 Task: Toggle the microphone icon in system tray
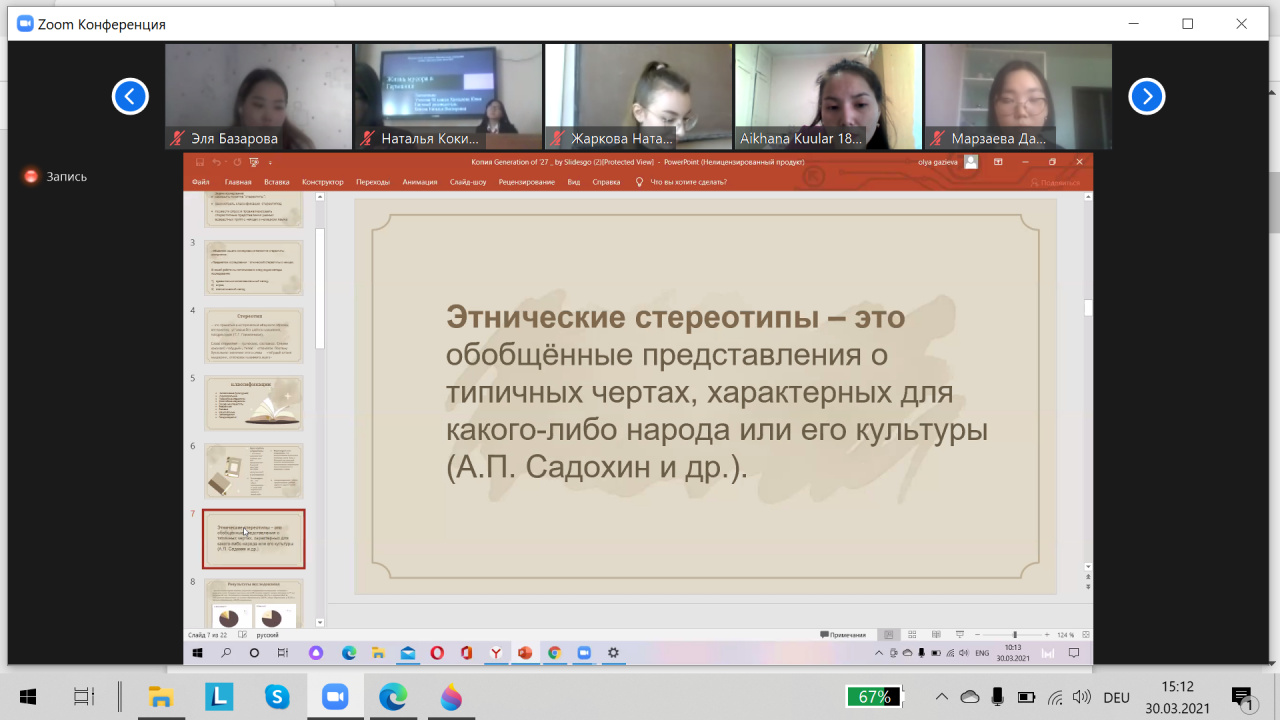997,697
